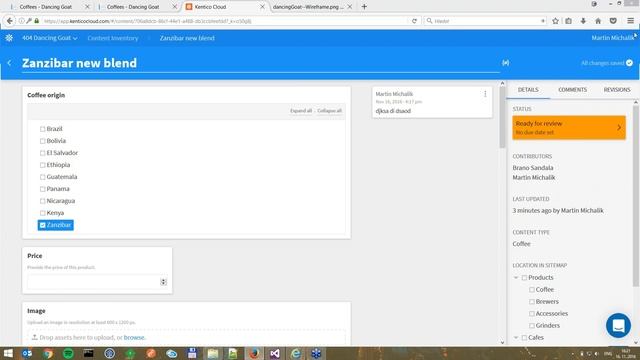
Task: Open the Revisions tab
Action: (617, 89)
